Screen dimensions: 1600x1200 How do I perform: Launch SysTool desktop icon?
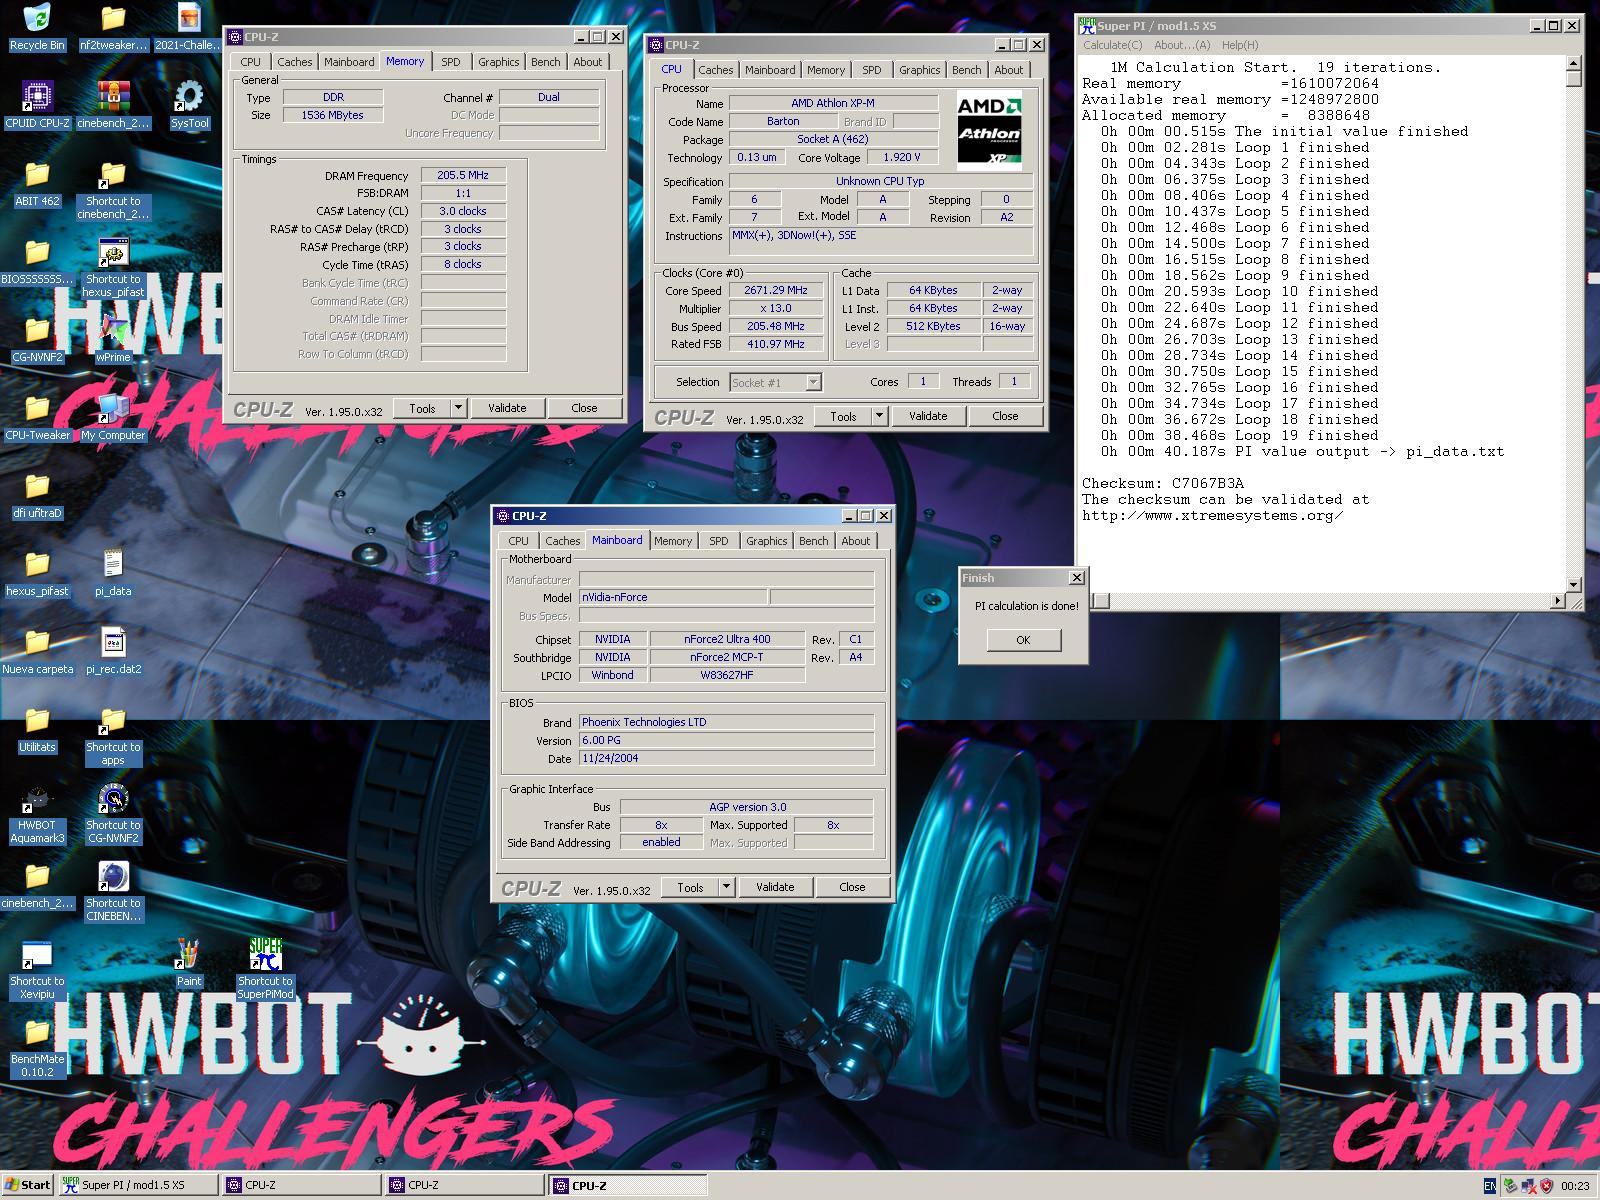(189, 105)
